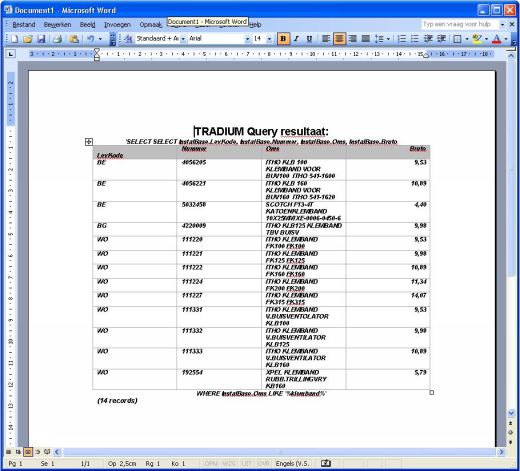The width and height of the screenshot is (520, 471).
Task: Switch to Reading Layout view icon
Action: pos(47,452)
